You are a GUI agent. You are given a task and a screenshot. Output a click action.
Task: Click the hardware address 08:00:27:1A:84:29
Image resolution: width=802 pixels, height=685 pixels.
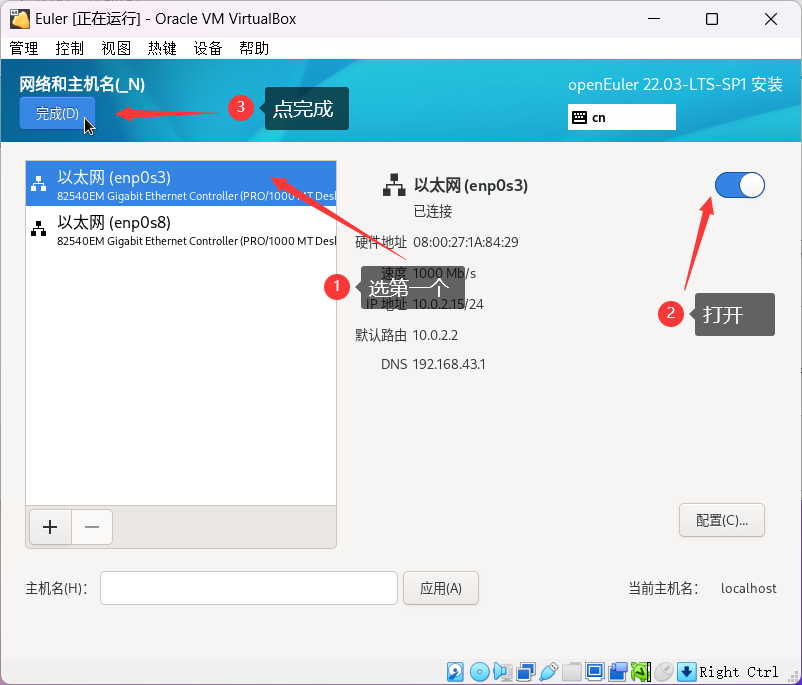(x=465, y=242)
